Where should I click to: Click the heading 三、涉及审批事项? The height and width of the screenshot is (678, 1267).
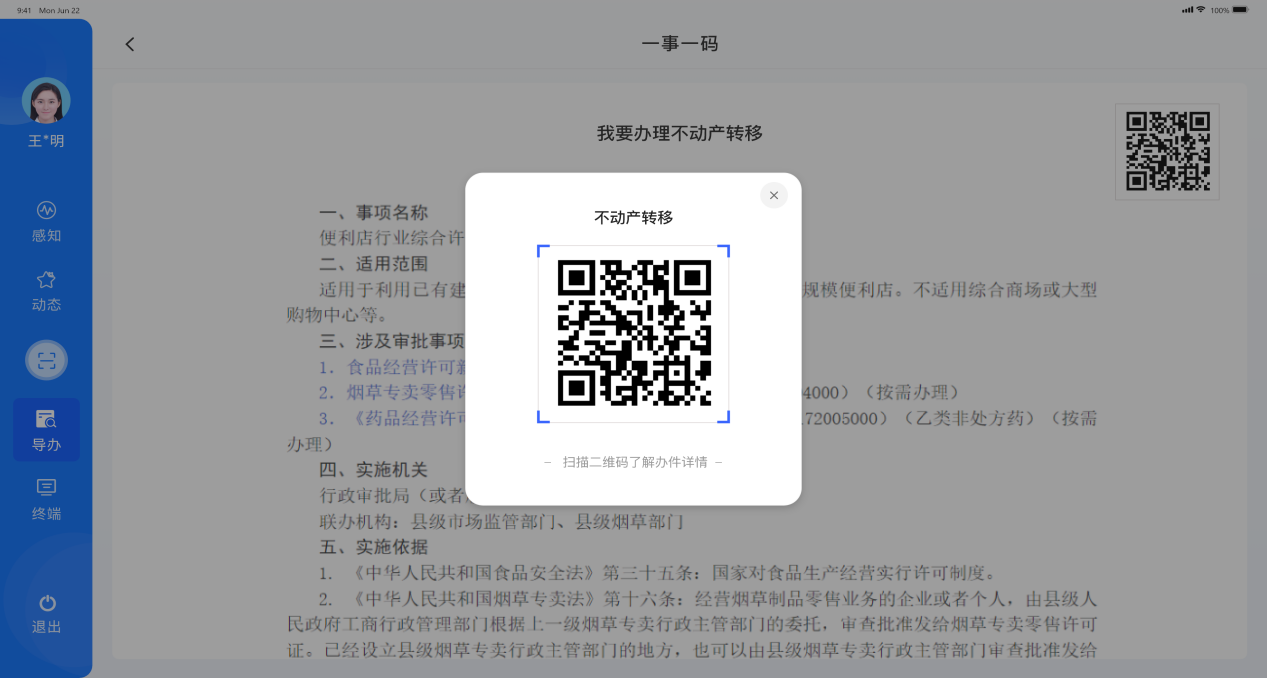pyautogui.click(x=392, y=340)
